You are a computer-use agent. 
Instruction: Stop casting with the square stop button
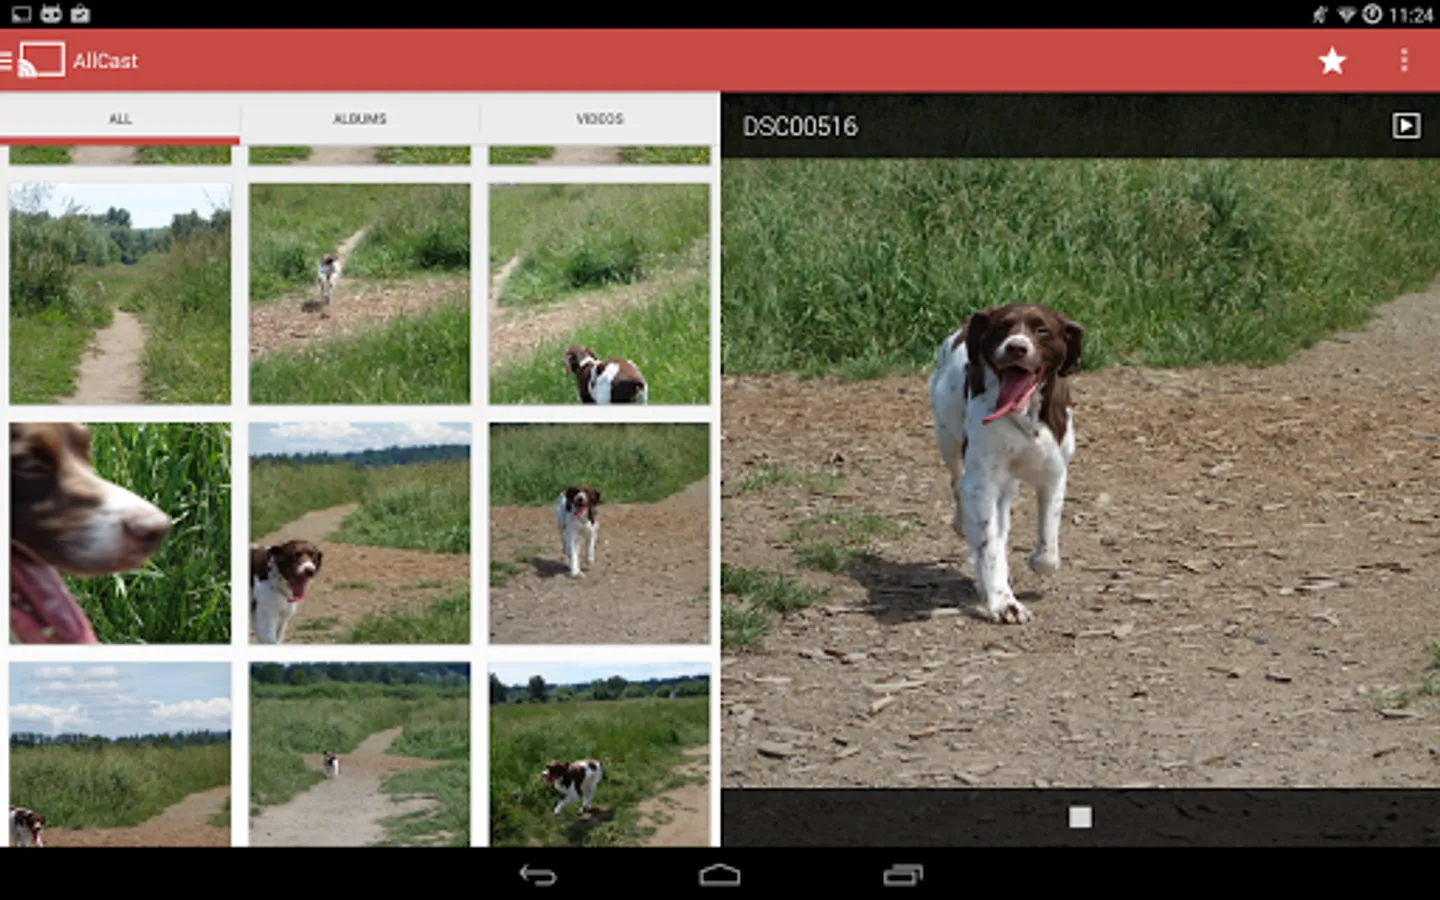tap(1080, 817)
